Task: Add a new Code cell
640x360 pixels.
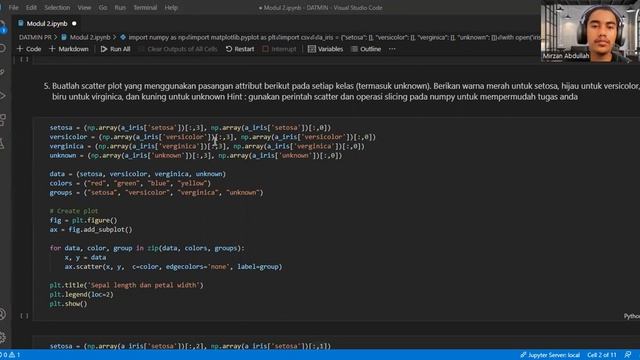Action: pos(29,49)
